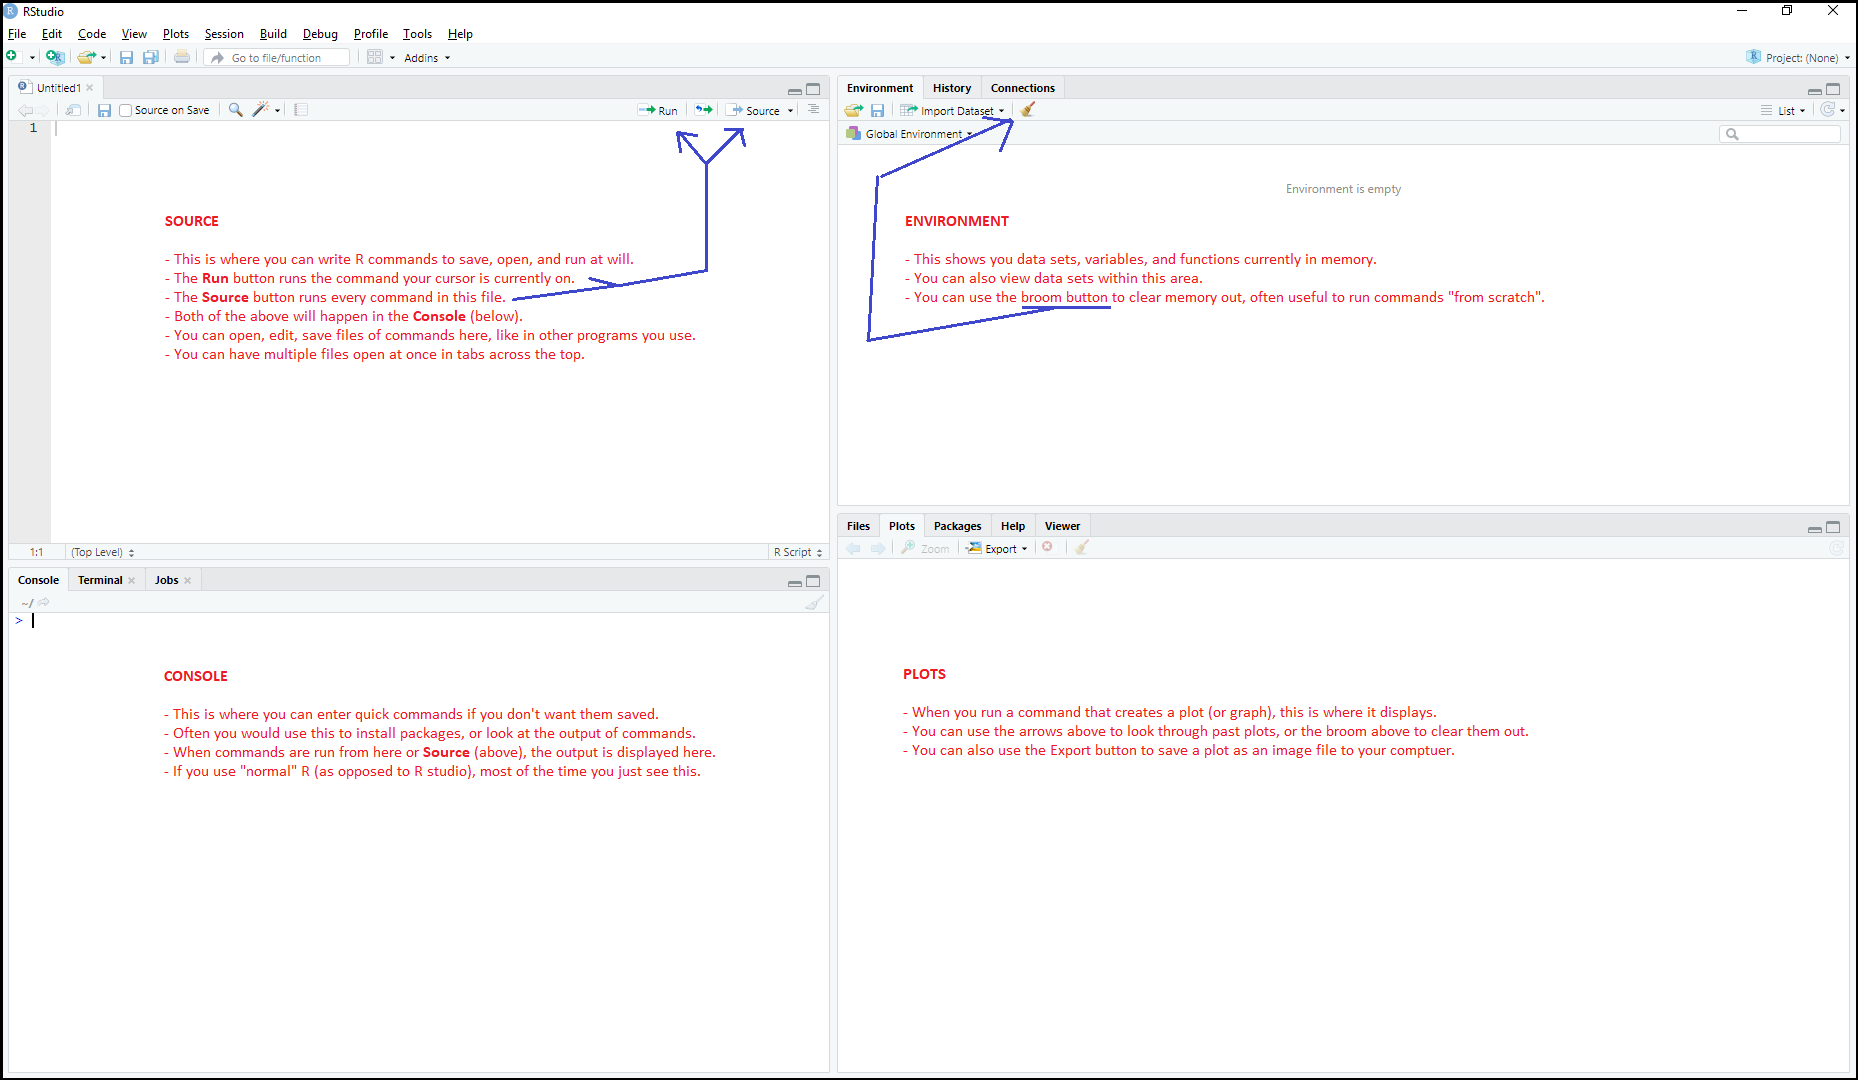This screenshot has width=1858, height=1080.
Task: Click the Find/Replace magnifier icon
Action: click(236, 110)
